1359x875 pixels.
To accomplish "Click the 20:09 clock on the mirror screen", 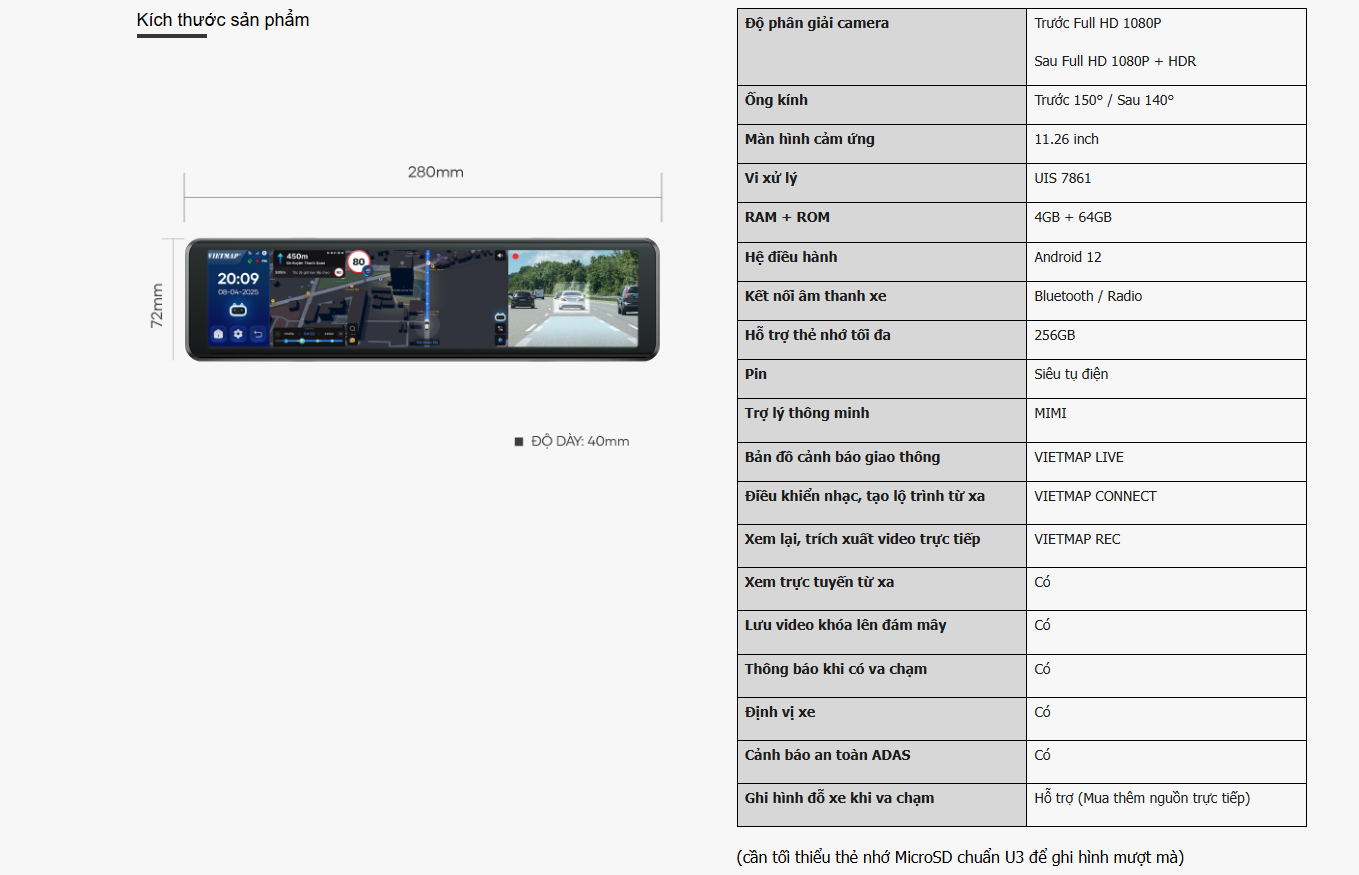I will tap(238, 279).
